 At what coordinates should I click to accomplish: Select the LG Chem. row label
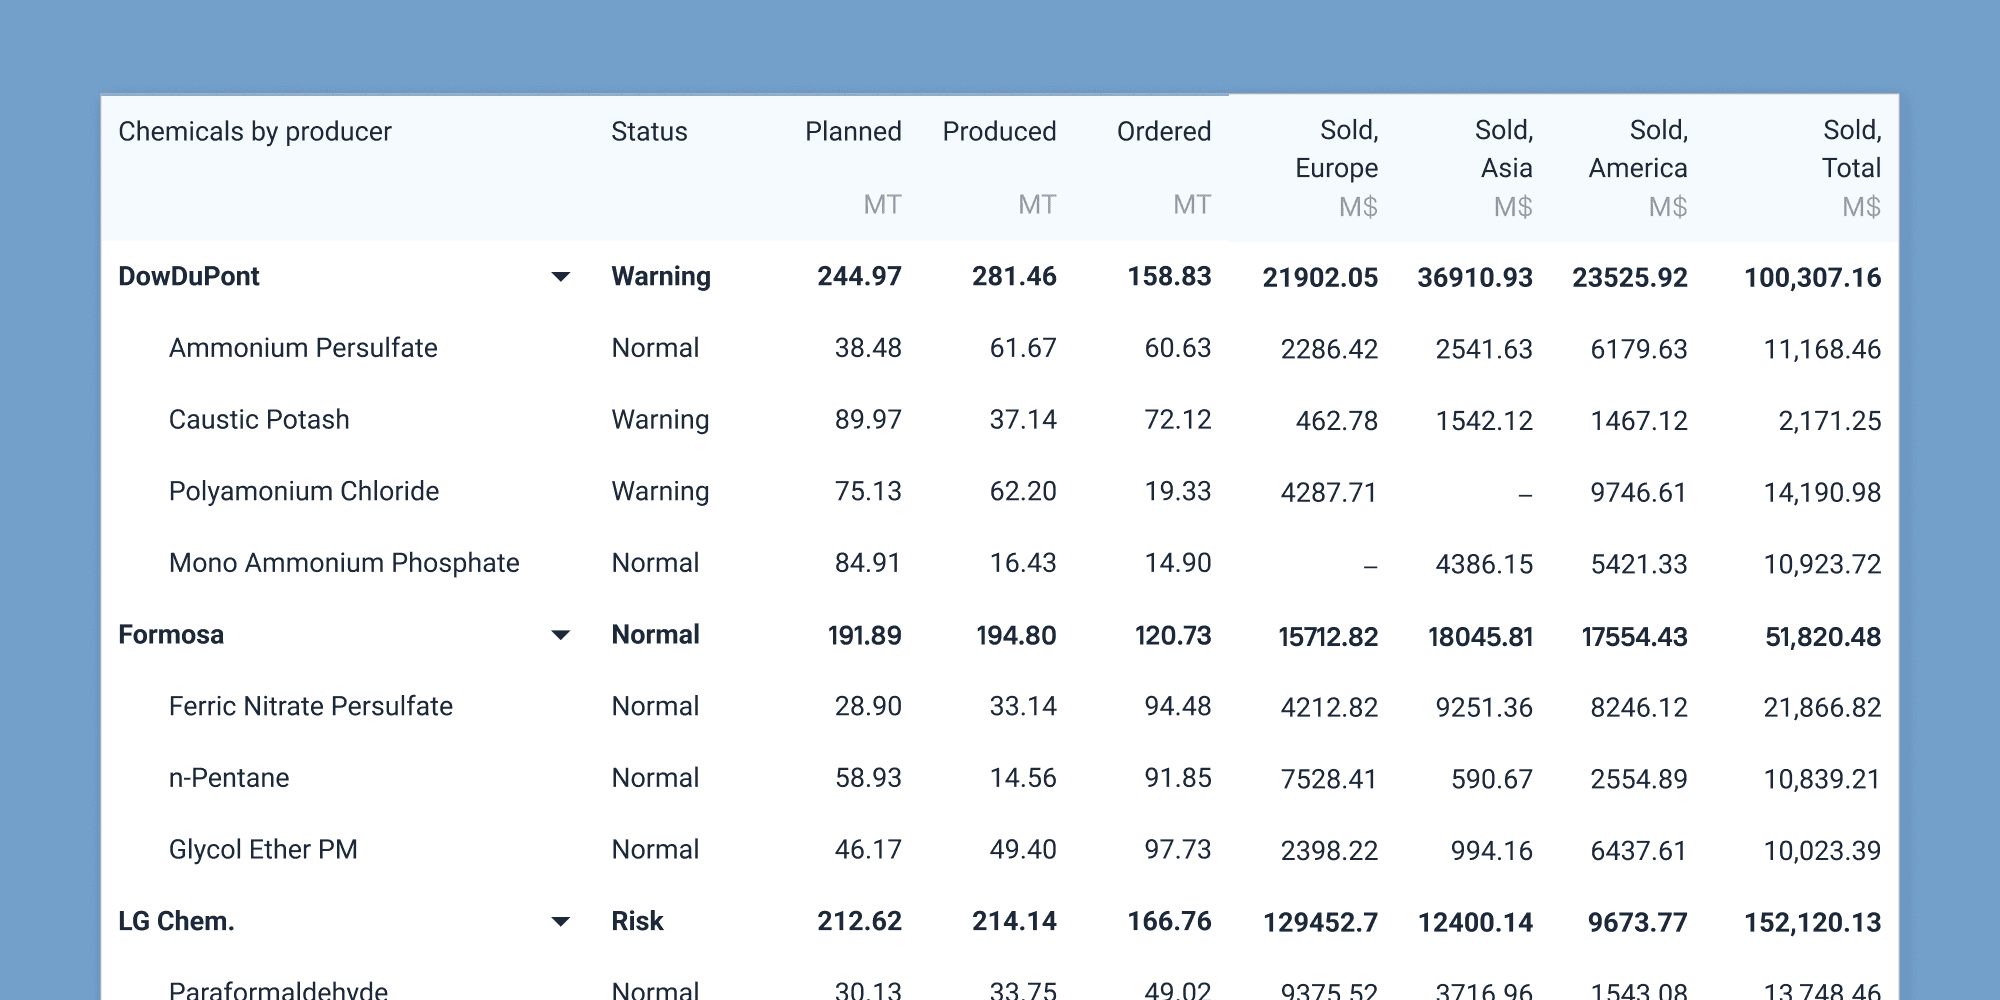pos(176,921)
